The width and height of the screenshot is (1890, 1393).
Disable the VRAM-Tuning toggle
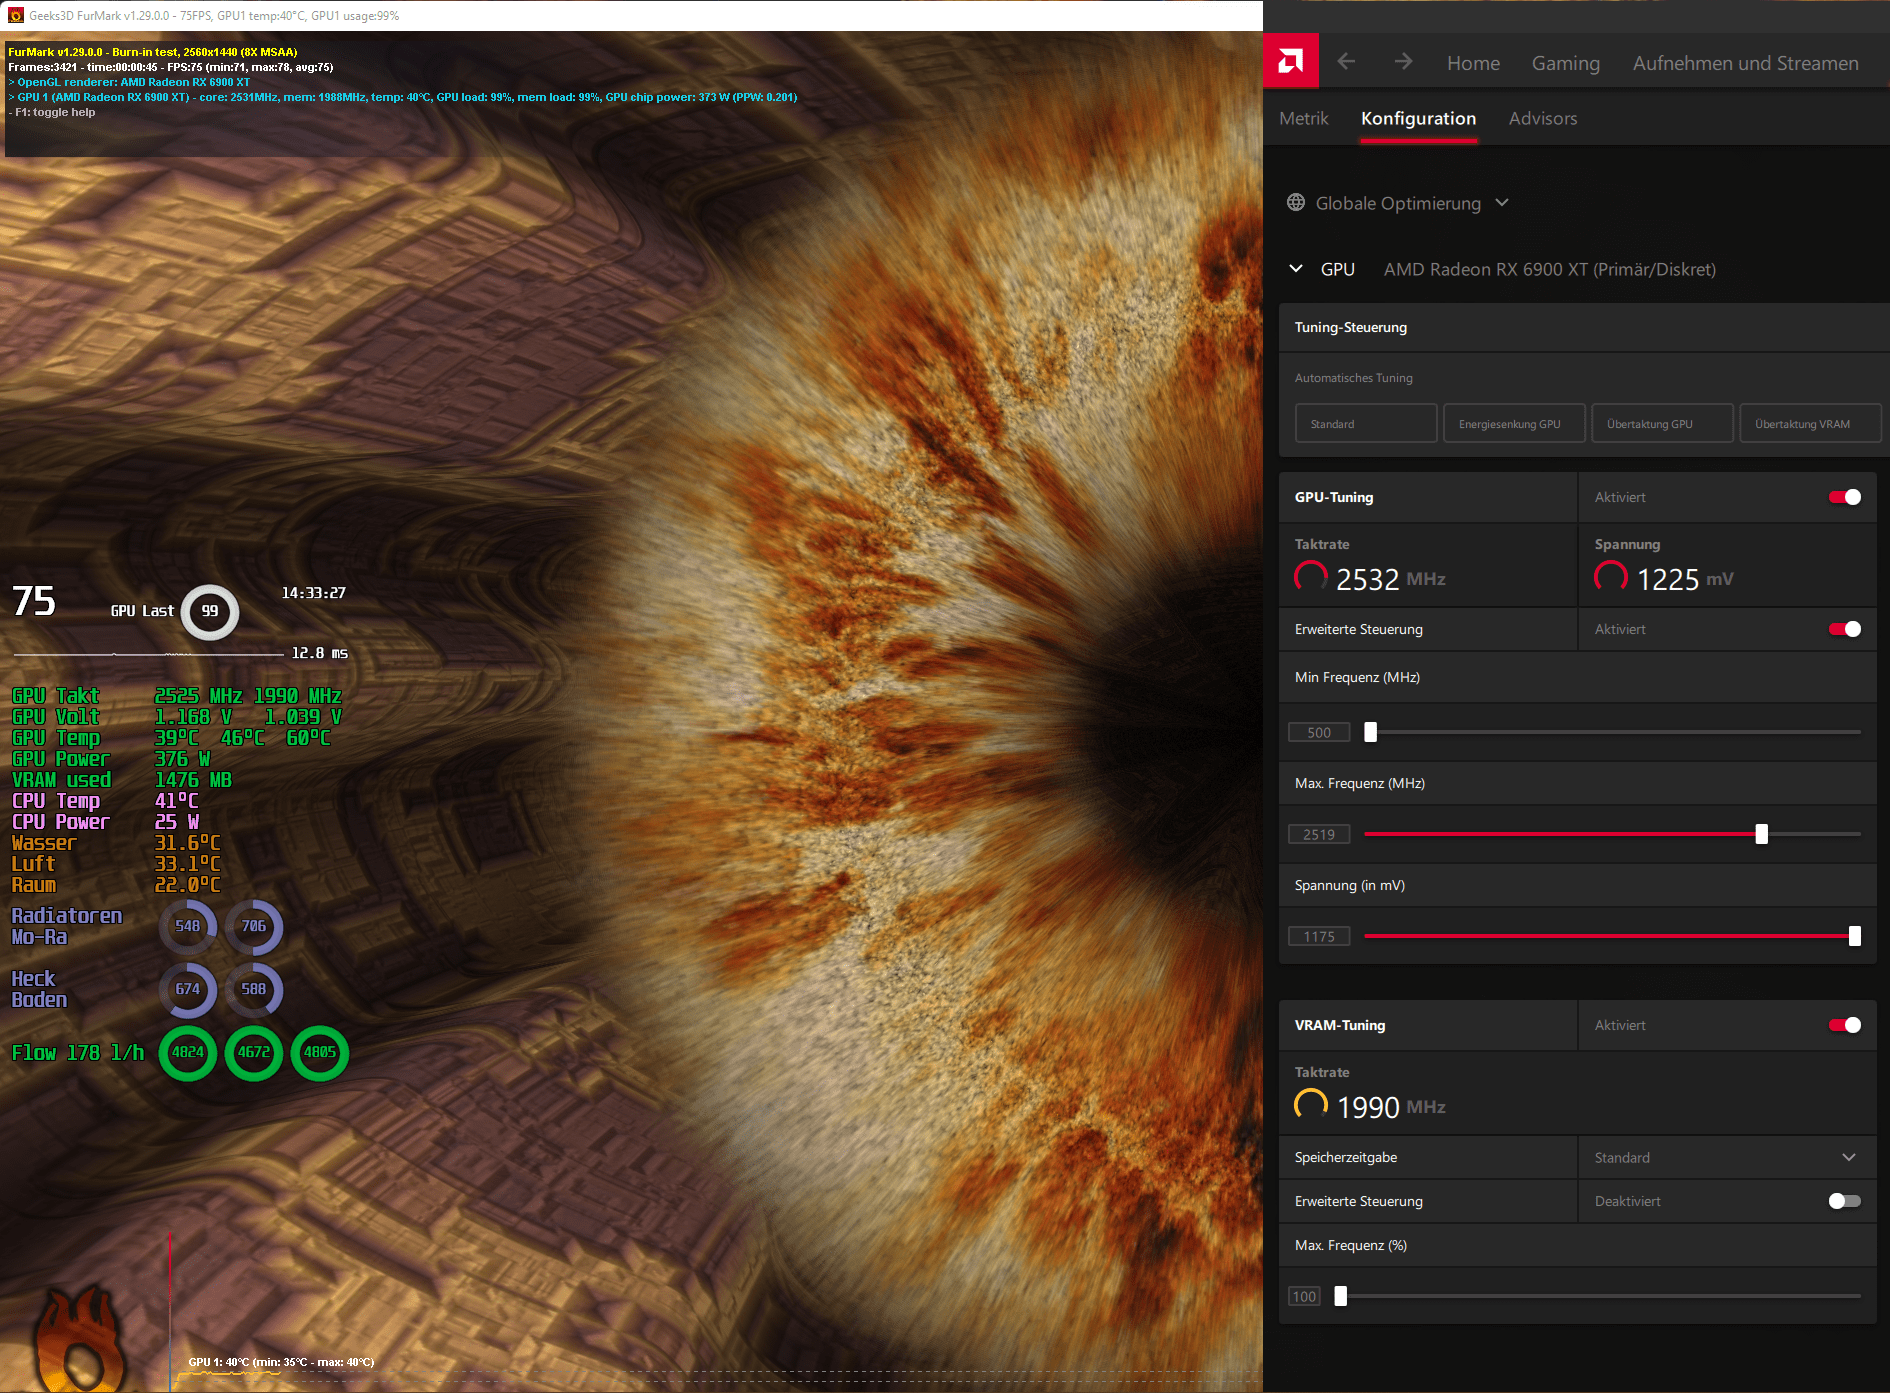coord(1845,1025)
